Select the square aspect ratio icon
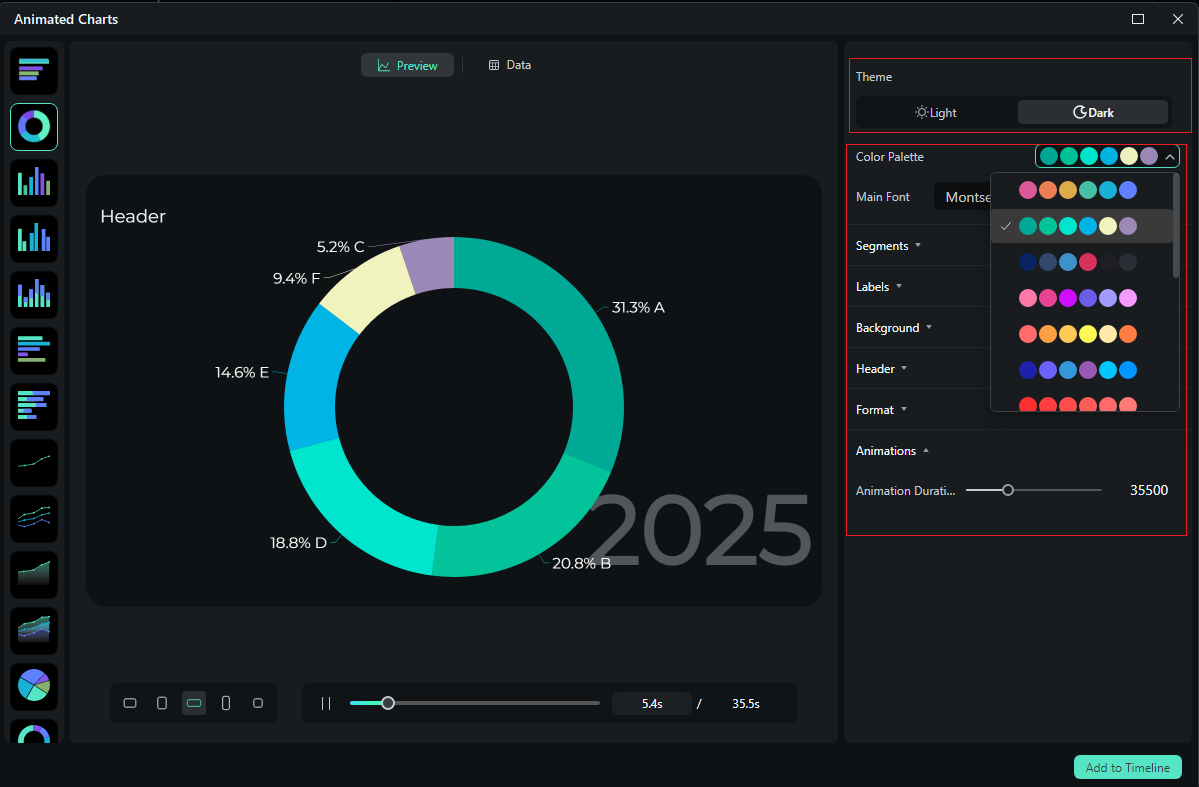 (x=258, y=703)
